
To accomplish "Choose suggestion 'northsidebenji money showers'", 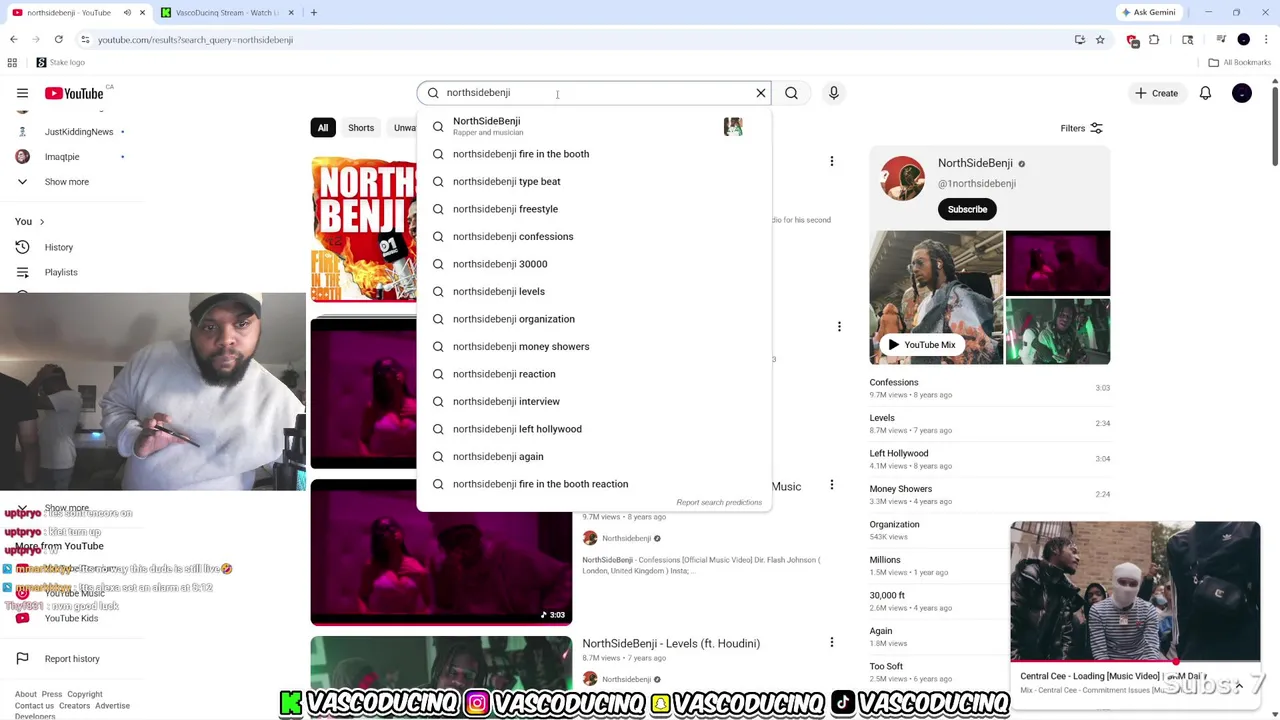I will [594, 346].
